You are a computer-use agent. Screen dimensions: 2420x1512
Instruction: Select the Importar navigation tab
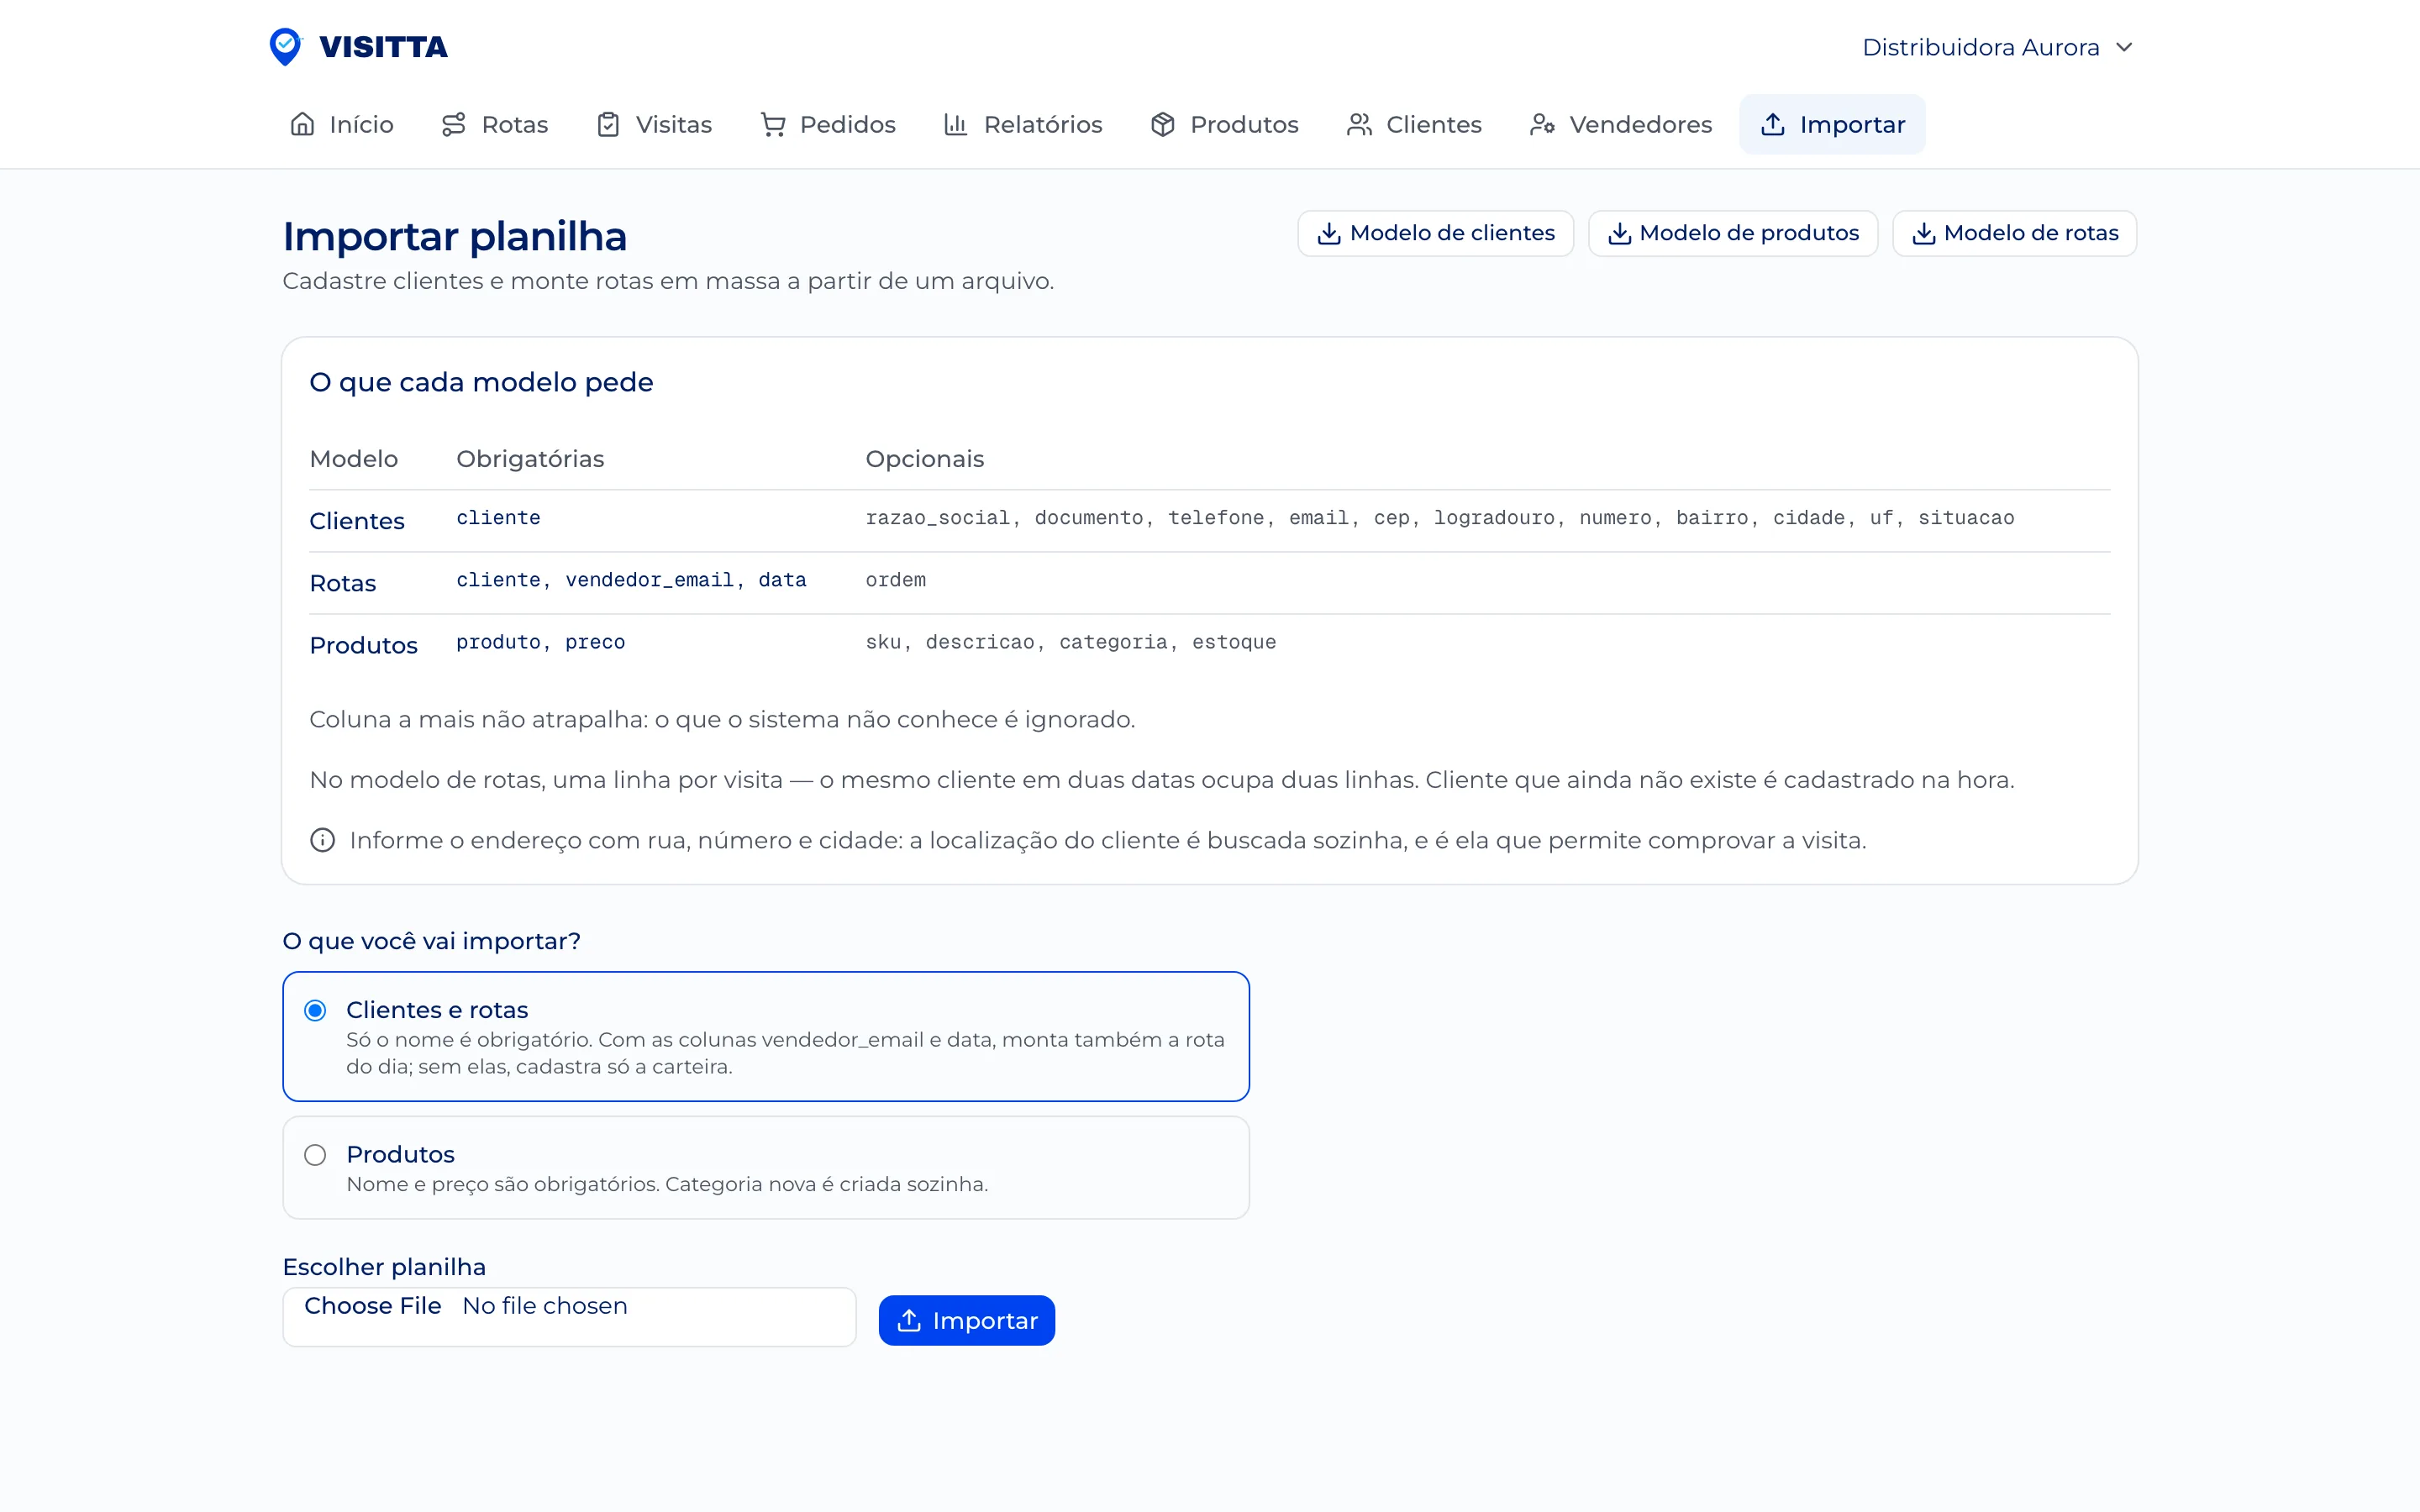tap(1832, 124)
